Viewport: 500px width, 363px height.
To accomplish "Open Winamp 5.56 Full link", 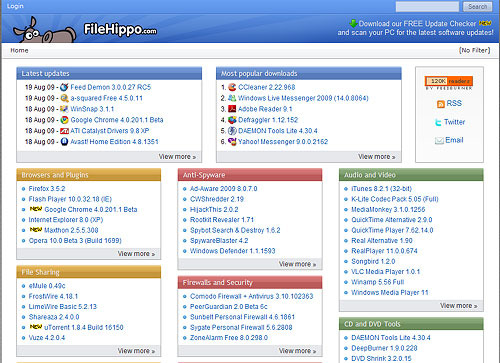I will coord(378,282).
